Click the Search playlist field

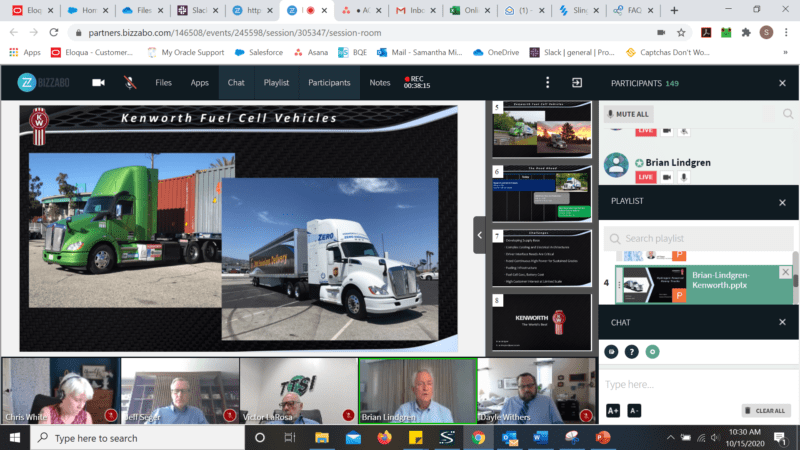pos(698,238)
